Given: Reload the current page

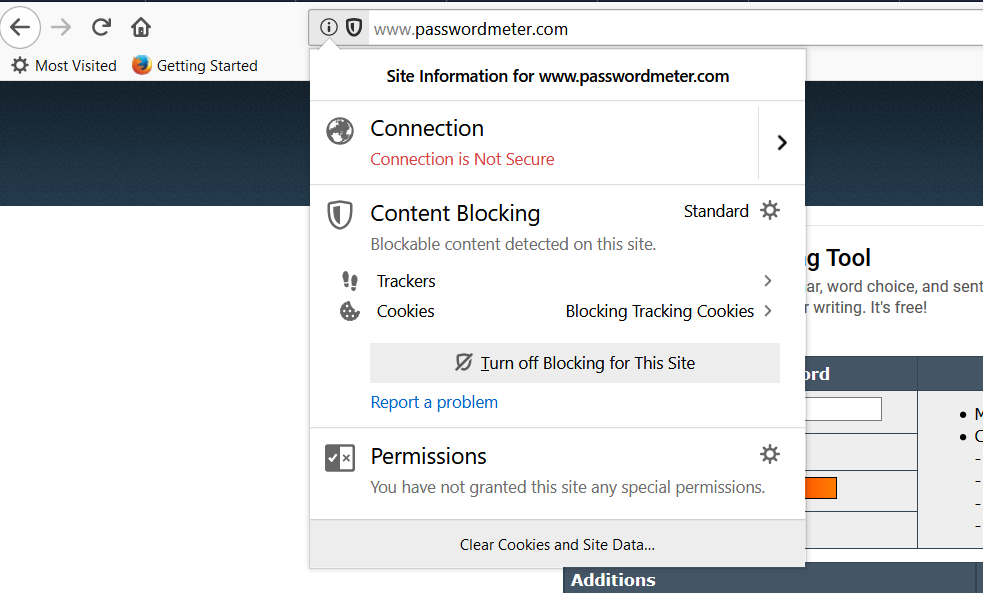Looking at the screenshot, I should coord(101,27).
